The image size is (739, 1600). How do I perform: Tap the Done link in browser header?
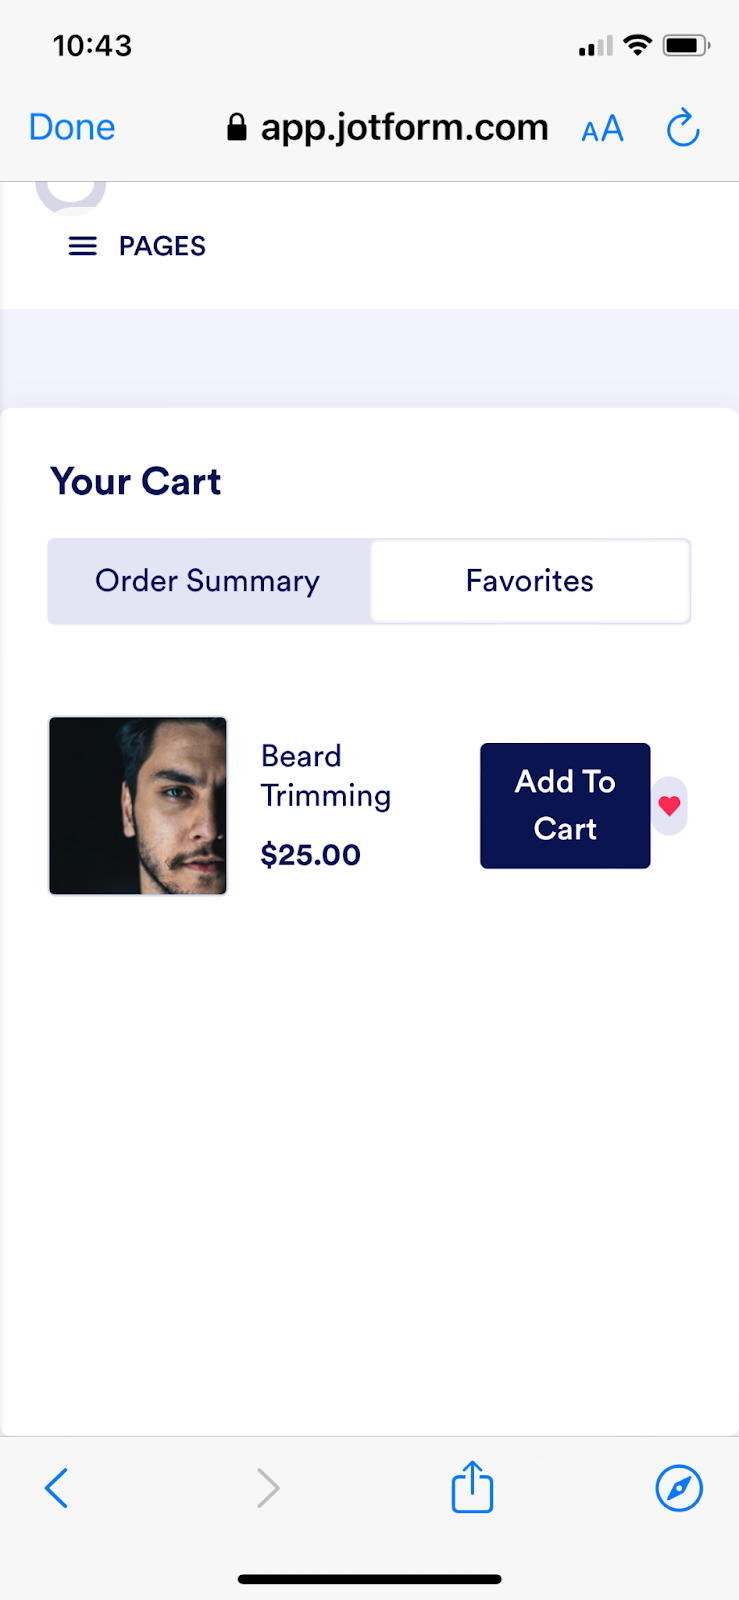pos(72,128)
